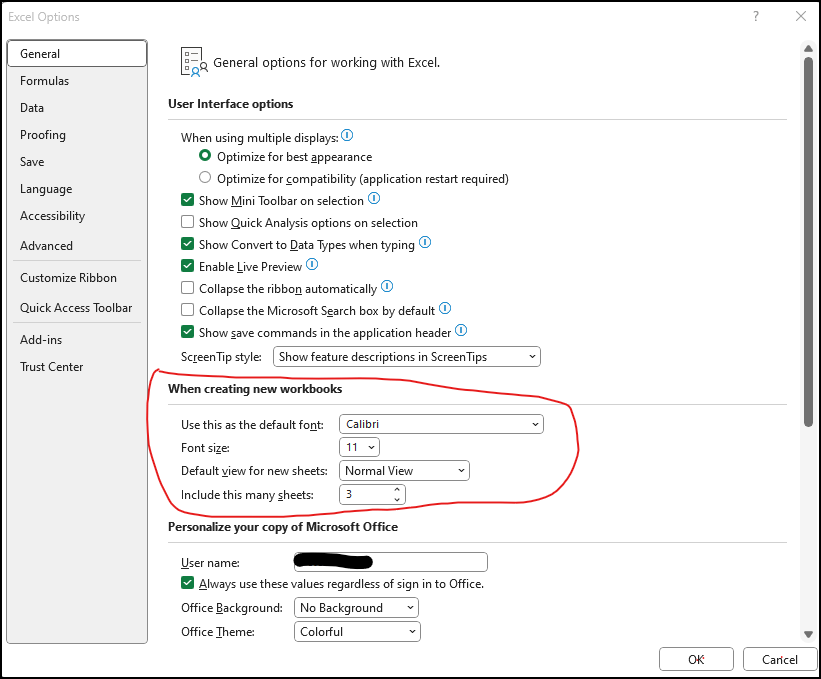This screenshot has width=821, height=679.
Task: Open the Data category
Action: click(77, 108)
